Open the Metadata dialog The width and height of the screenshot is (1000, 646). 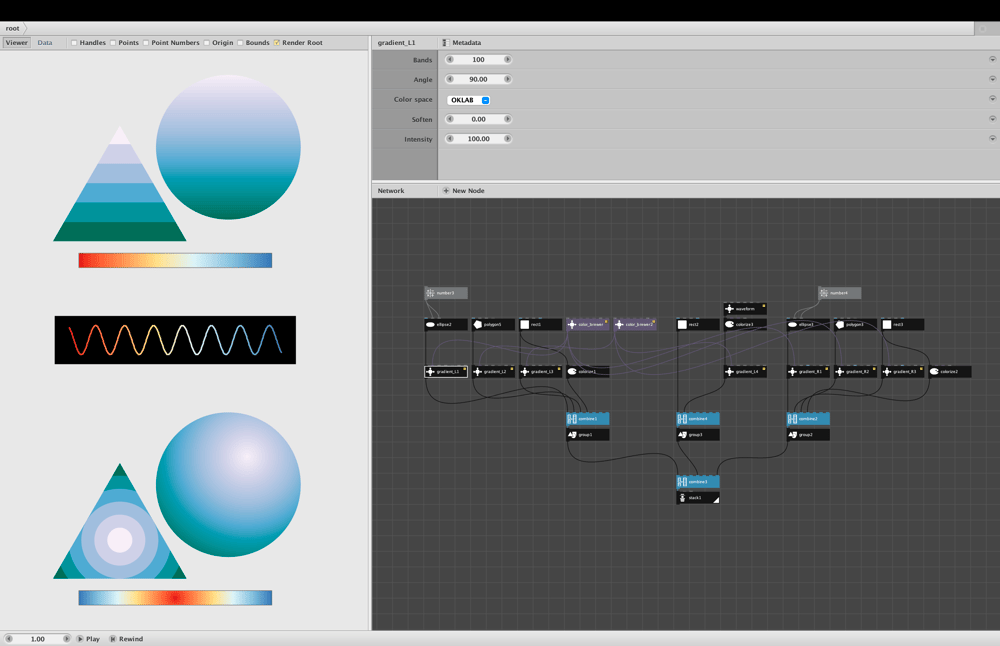(462, 43)
